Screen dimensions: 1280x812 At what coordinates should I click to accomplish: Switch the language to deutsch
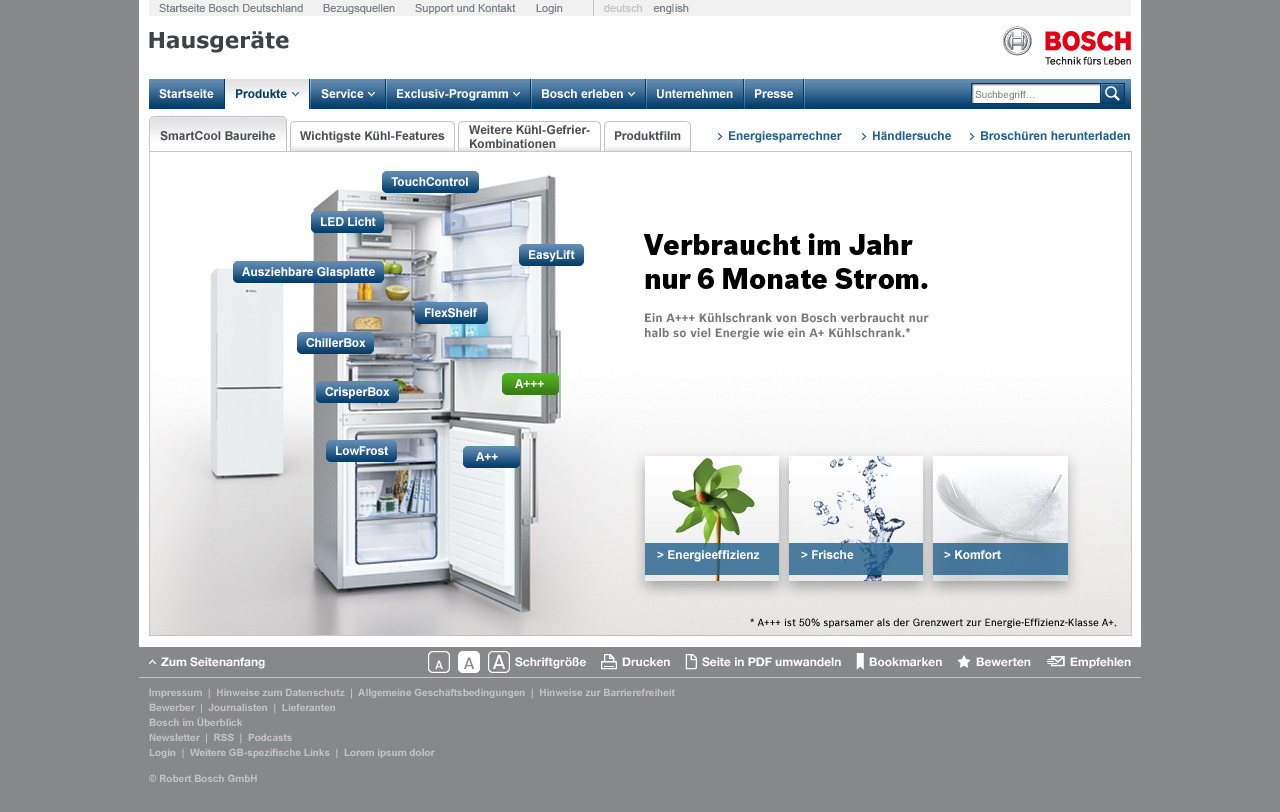pos(622,7)
